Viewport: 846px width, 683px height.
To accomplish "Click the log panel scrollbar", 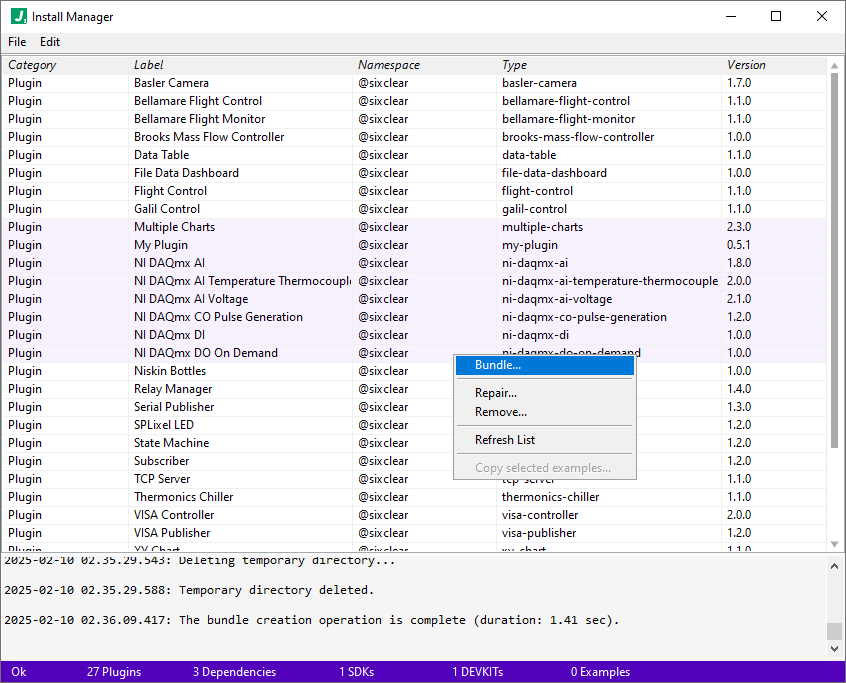I will tap(835, 630).
